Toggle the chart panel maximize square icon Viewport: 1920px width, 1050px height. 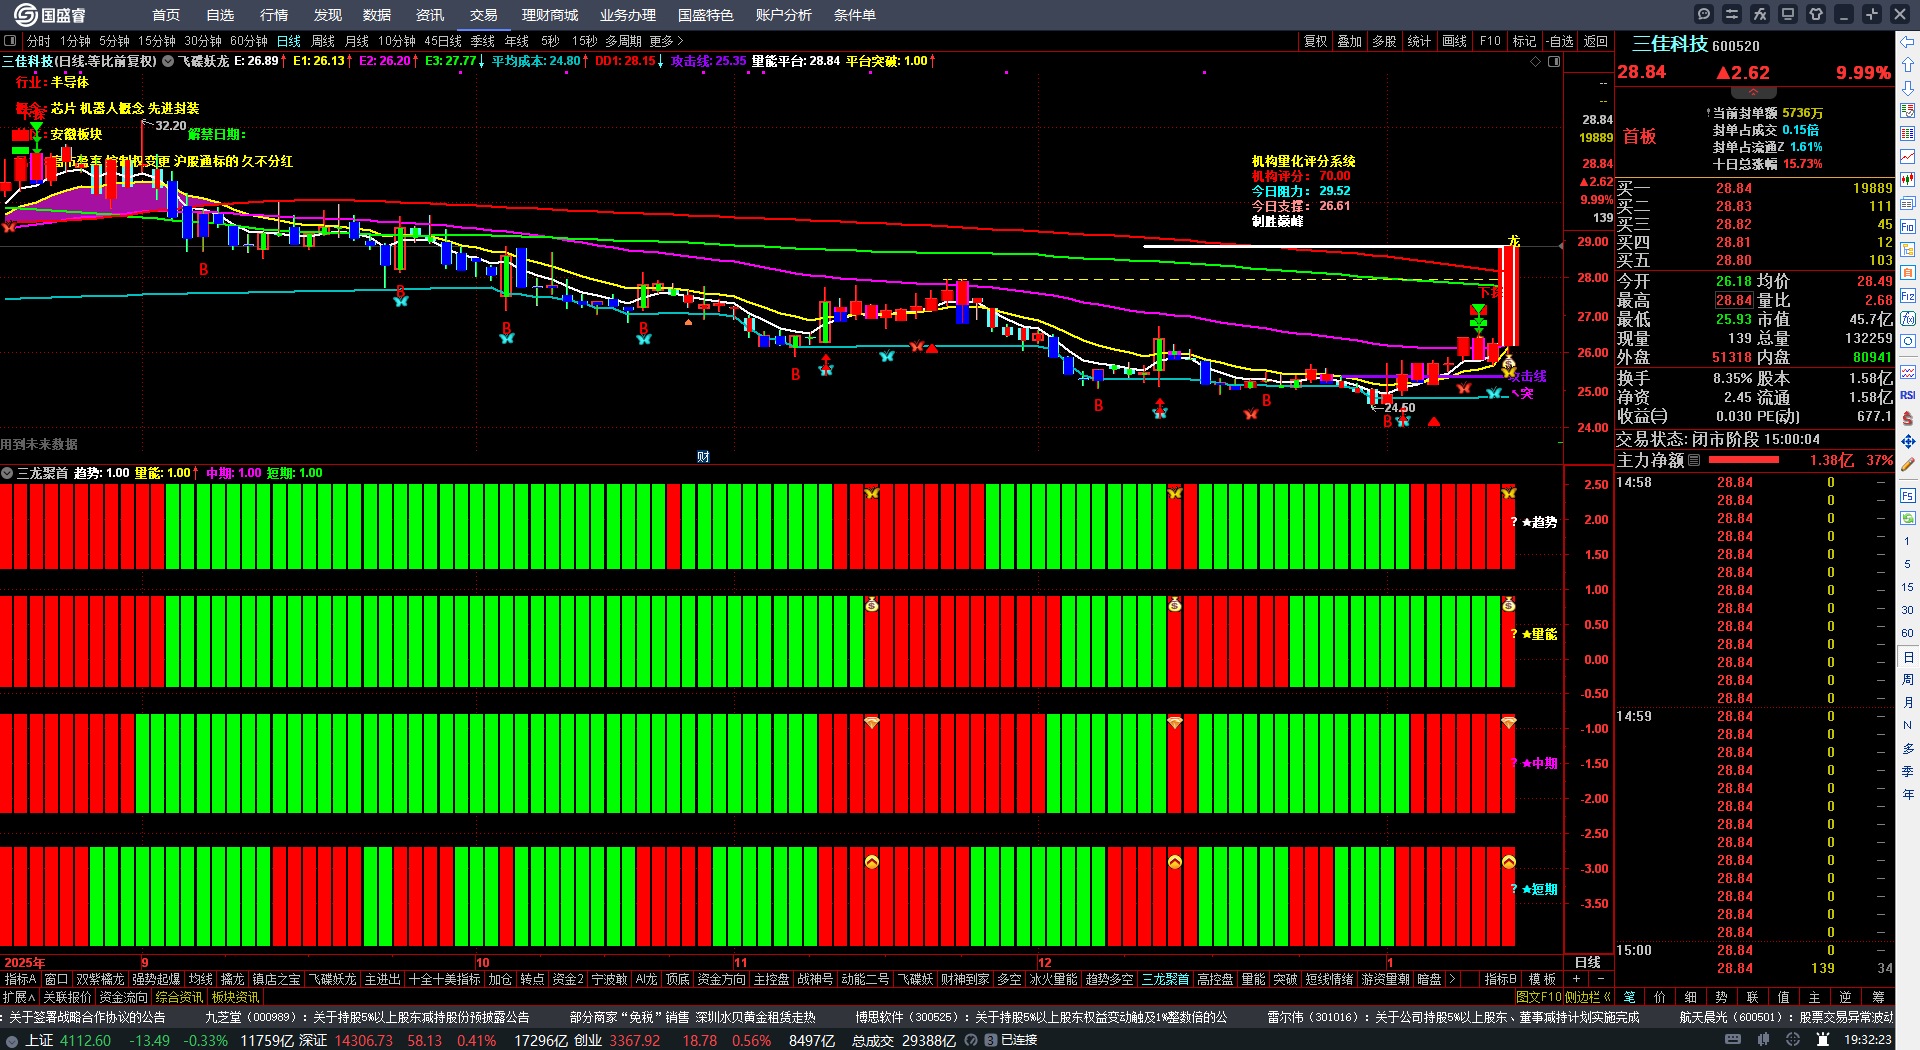(x=1554, y=61)
